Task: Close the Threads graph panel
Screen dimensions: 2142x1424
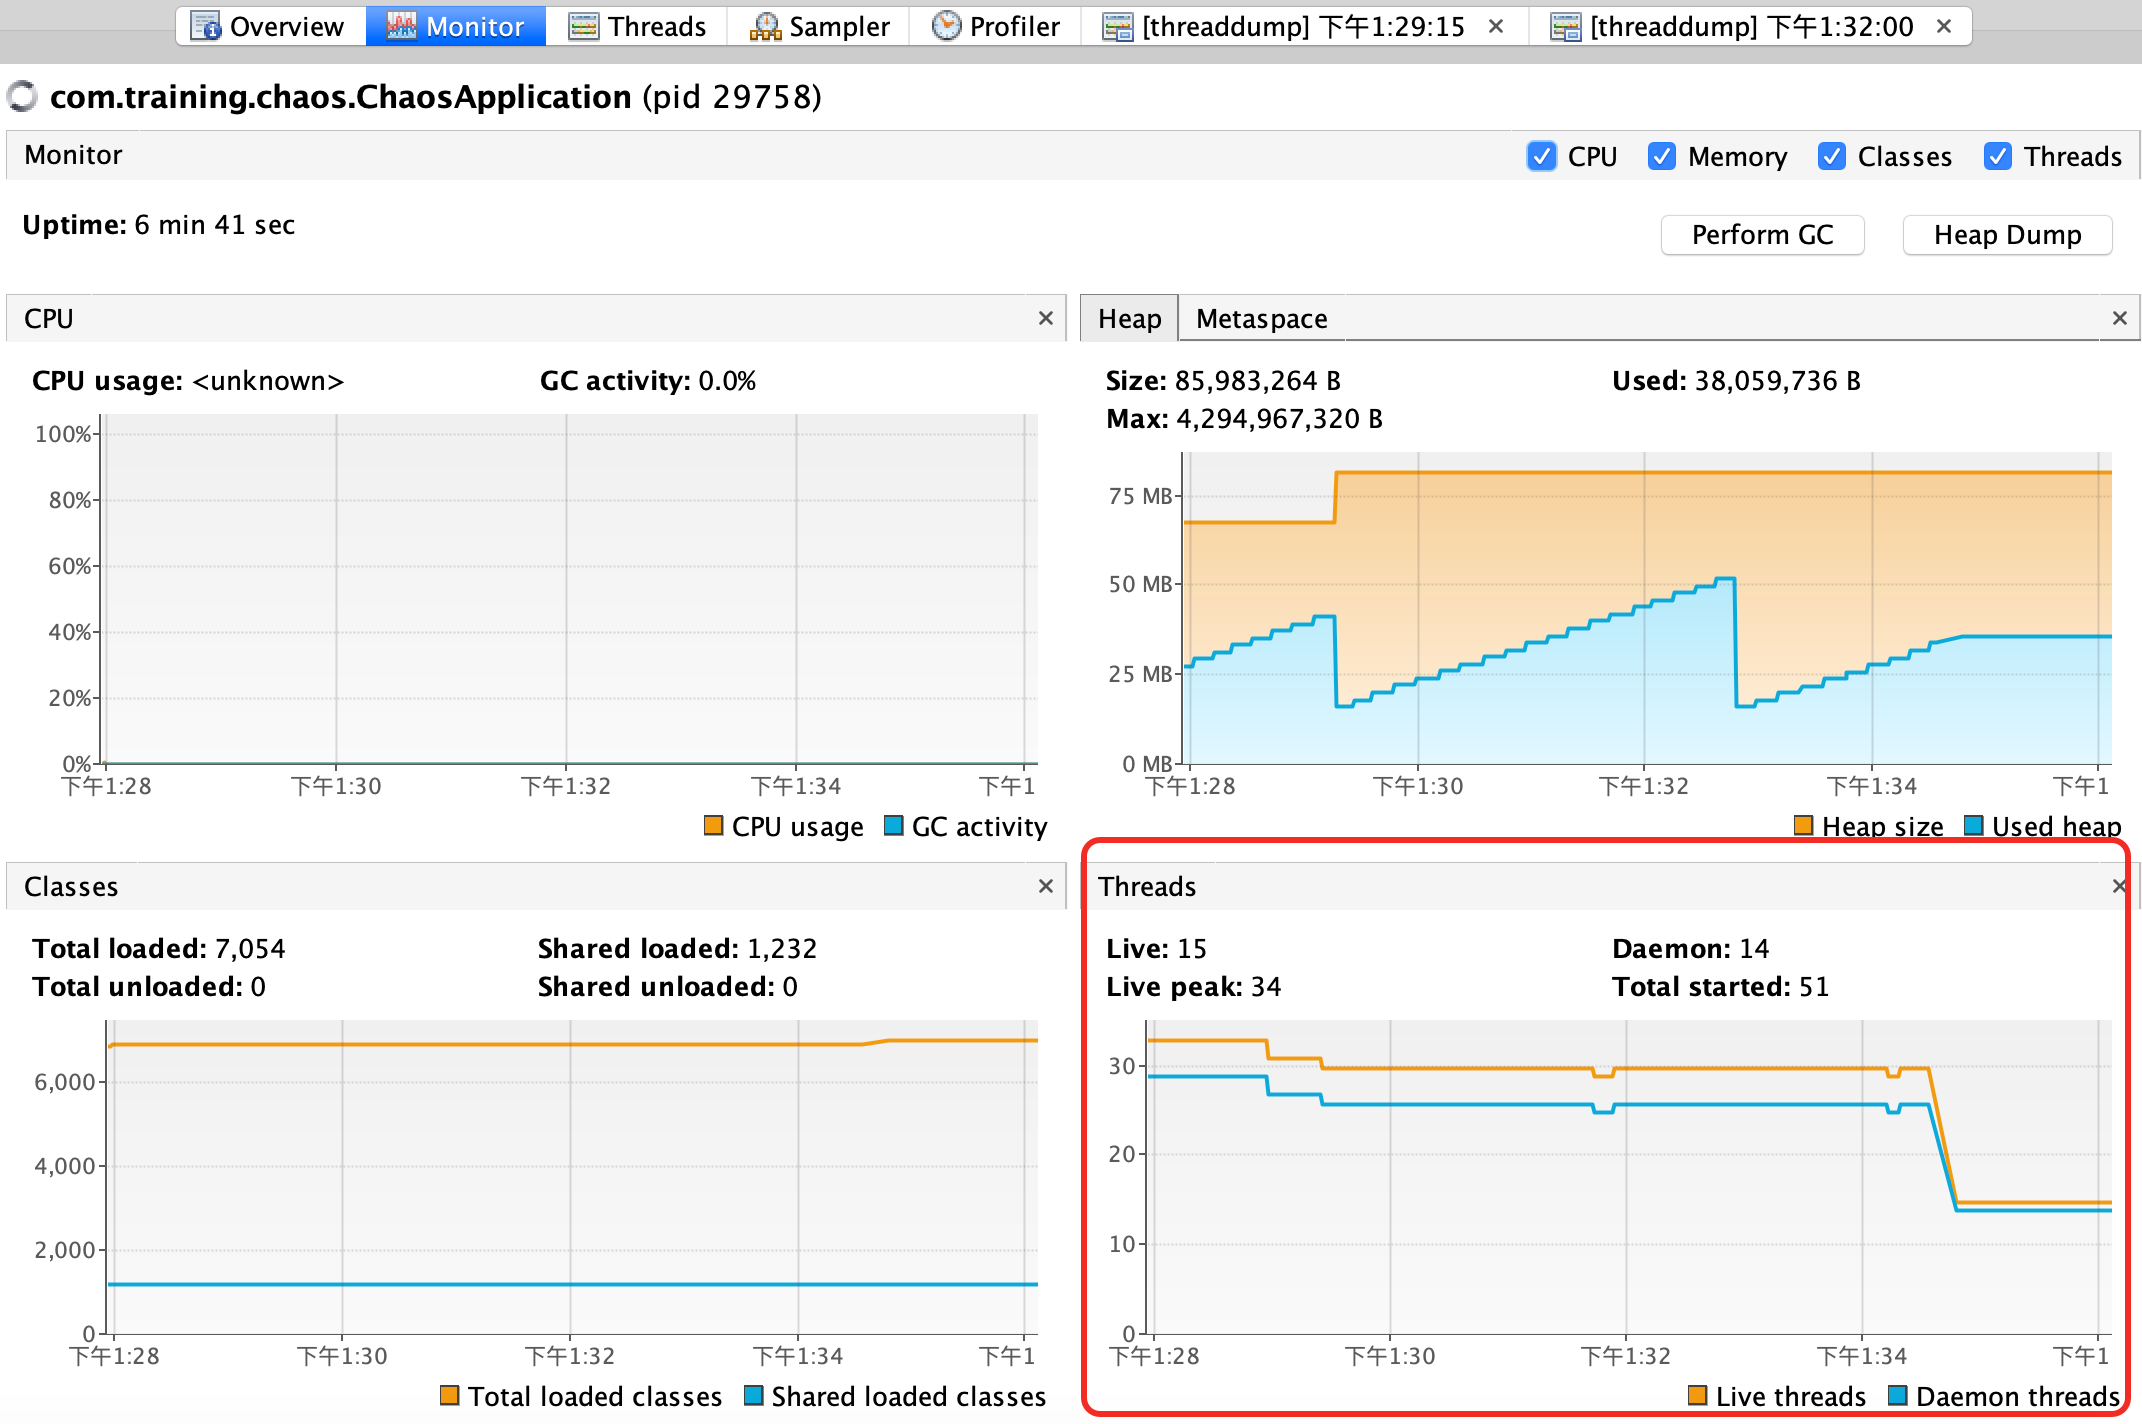Action: click(2118, 886)
